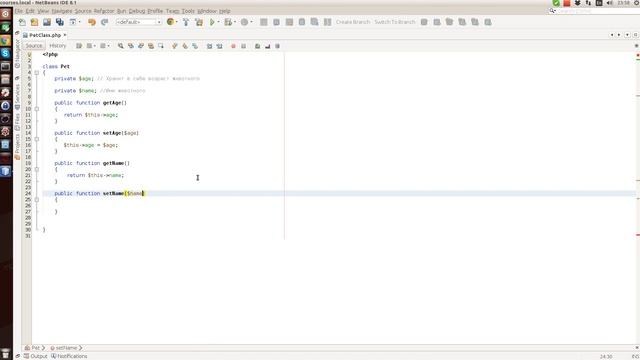Switch to the History view
The height and width of the screenshot is (360, 640).
pos(58,46)
